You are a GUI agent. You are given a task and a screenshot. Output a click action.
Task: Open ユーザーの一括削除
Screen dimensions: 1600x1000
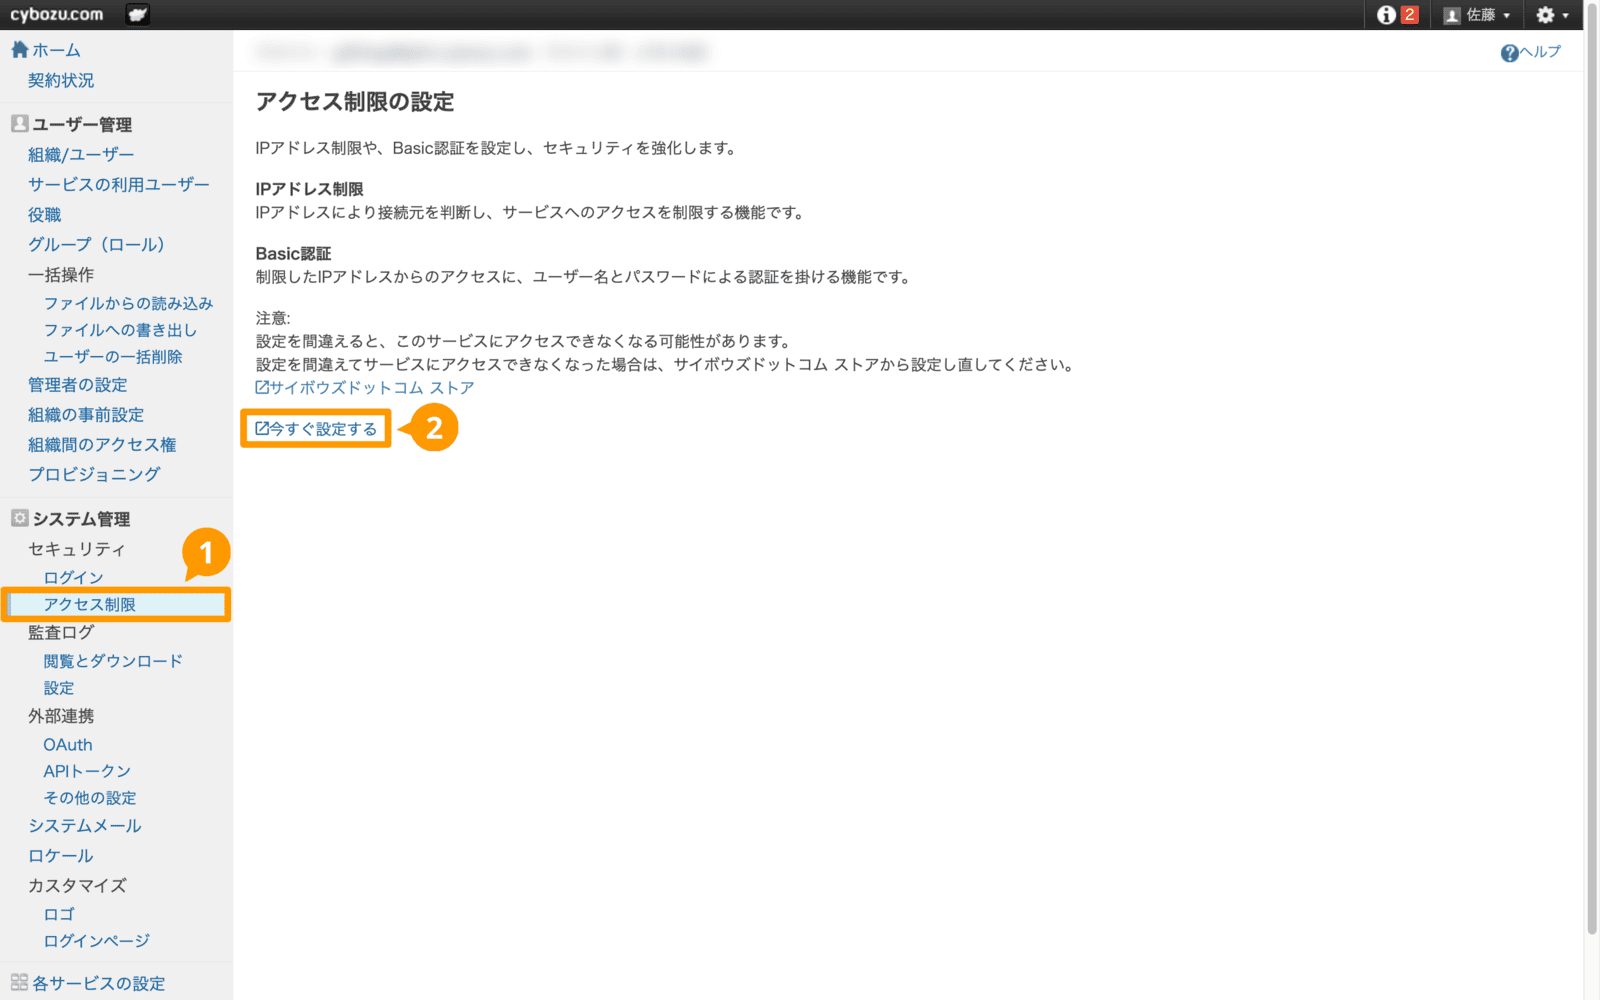click(113, 357)
